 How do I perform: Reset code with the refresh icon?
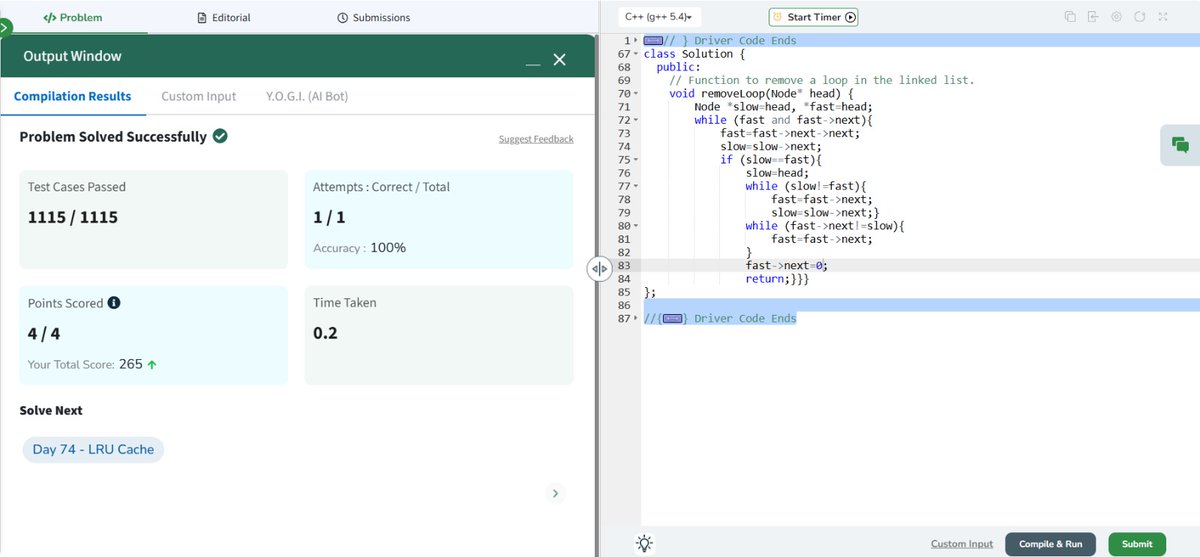tap(1140, 17)
